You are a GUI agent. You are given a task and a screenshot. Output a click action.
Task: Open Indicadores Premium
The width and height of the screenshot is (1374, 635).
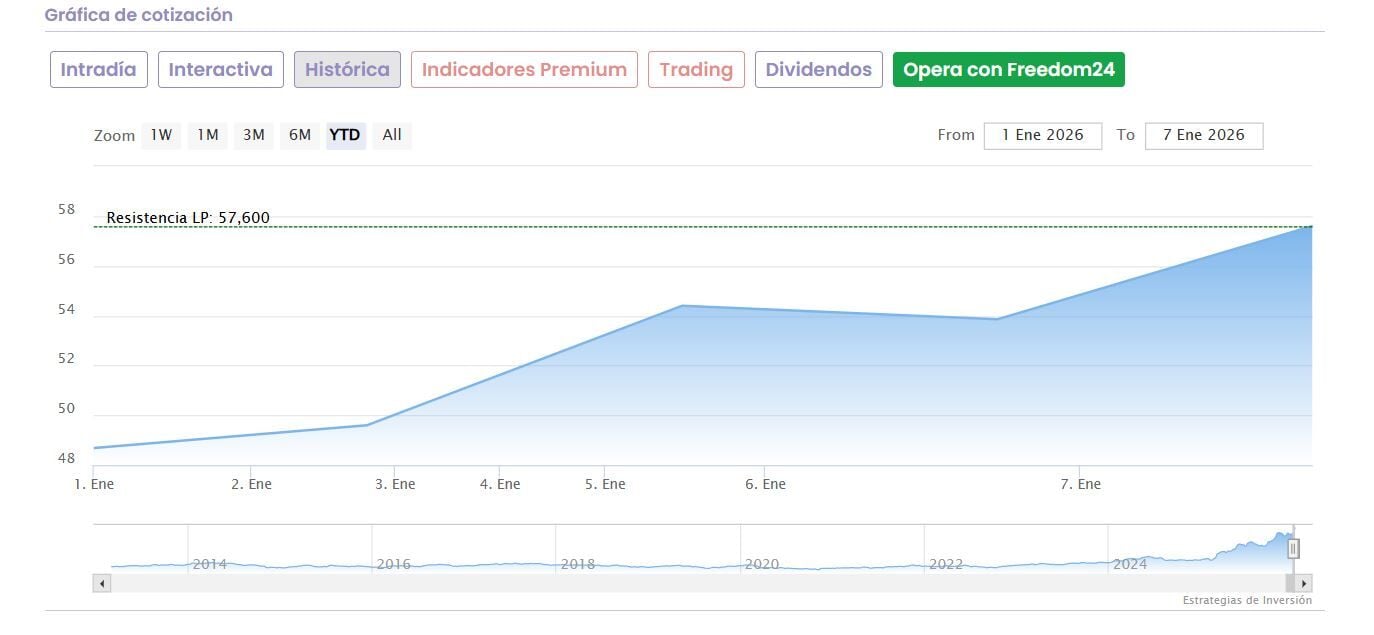[x=524, y=70]
